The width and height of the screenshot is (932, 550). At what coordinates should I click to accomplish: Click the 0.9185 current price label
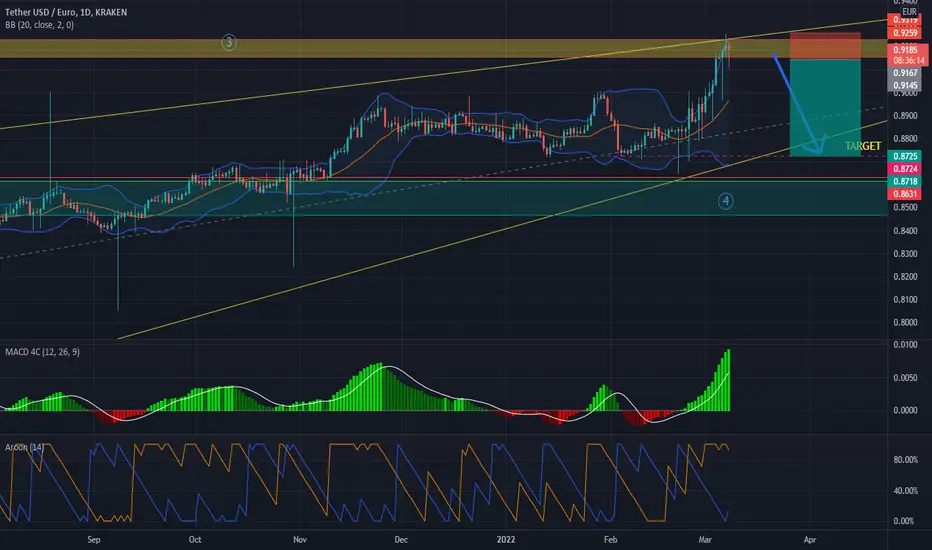[x=906, y=50]
